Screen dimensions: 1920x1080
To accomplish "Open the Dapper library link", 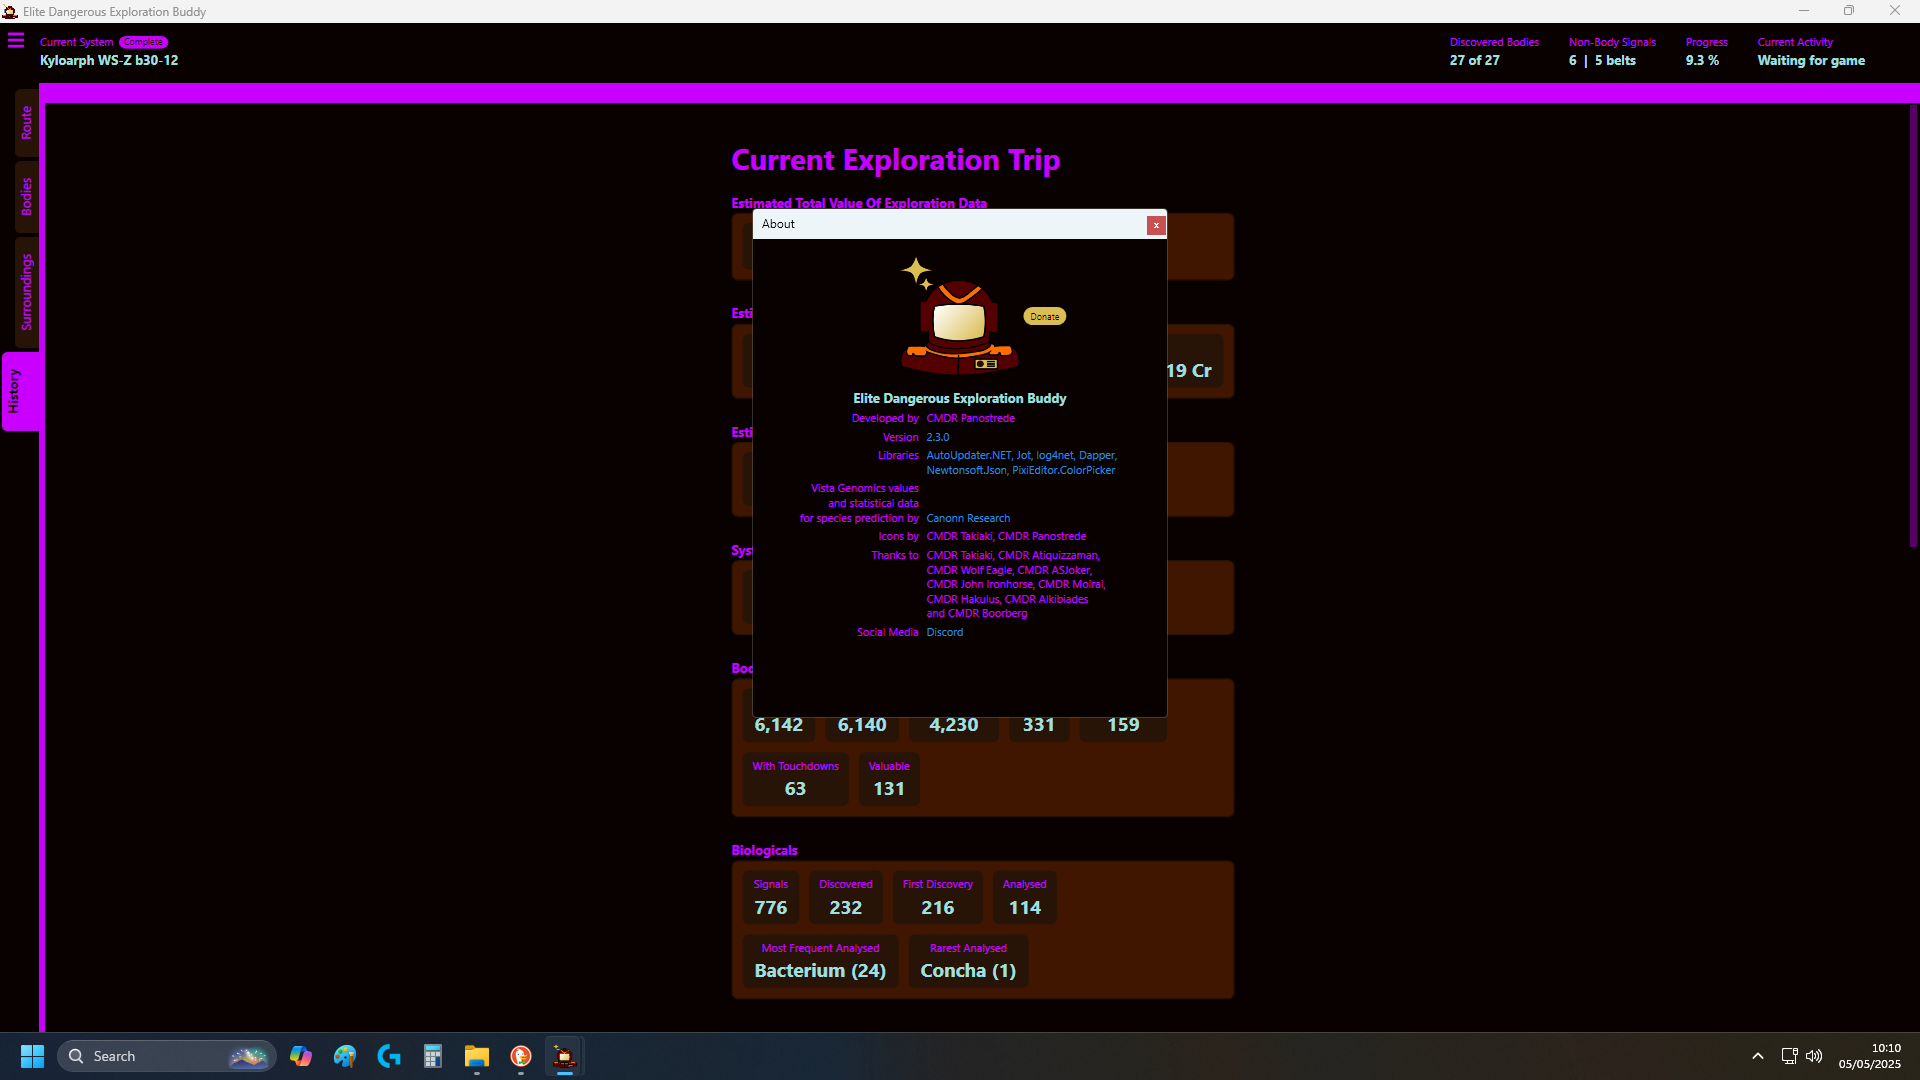I will click(x=1096, y=455).
